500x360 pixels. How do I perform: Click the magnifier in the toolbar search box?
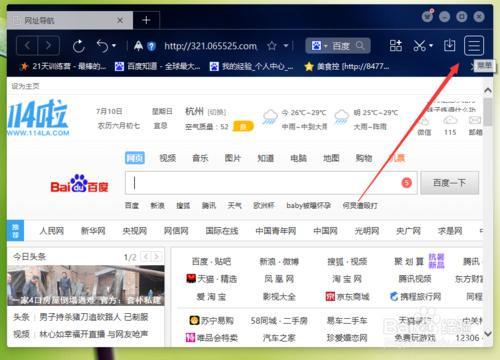pyautogui.click(x=360, y=45)
